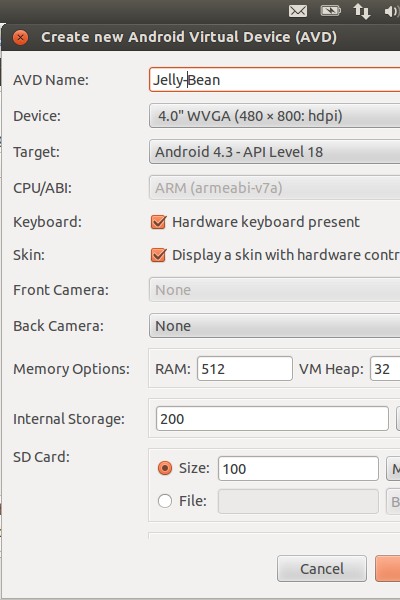This screenshot has height=600, width=400.
Task: Open the Target dropdown Android 4.3
Action: 274,152
